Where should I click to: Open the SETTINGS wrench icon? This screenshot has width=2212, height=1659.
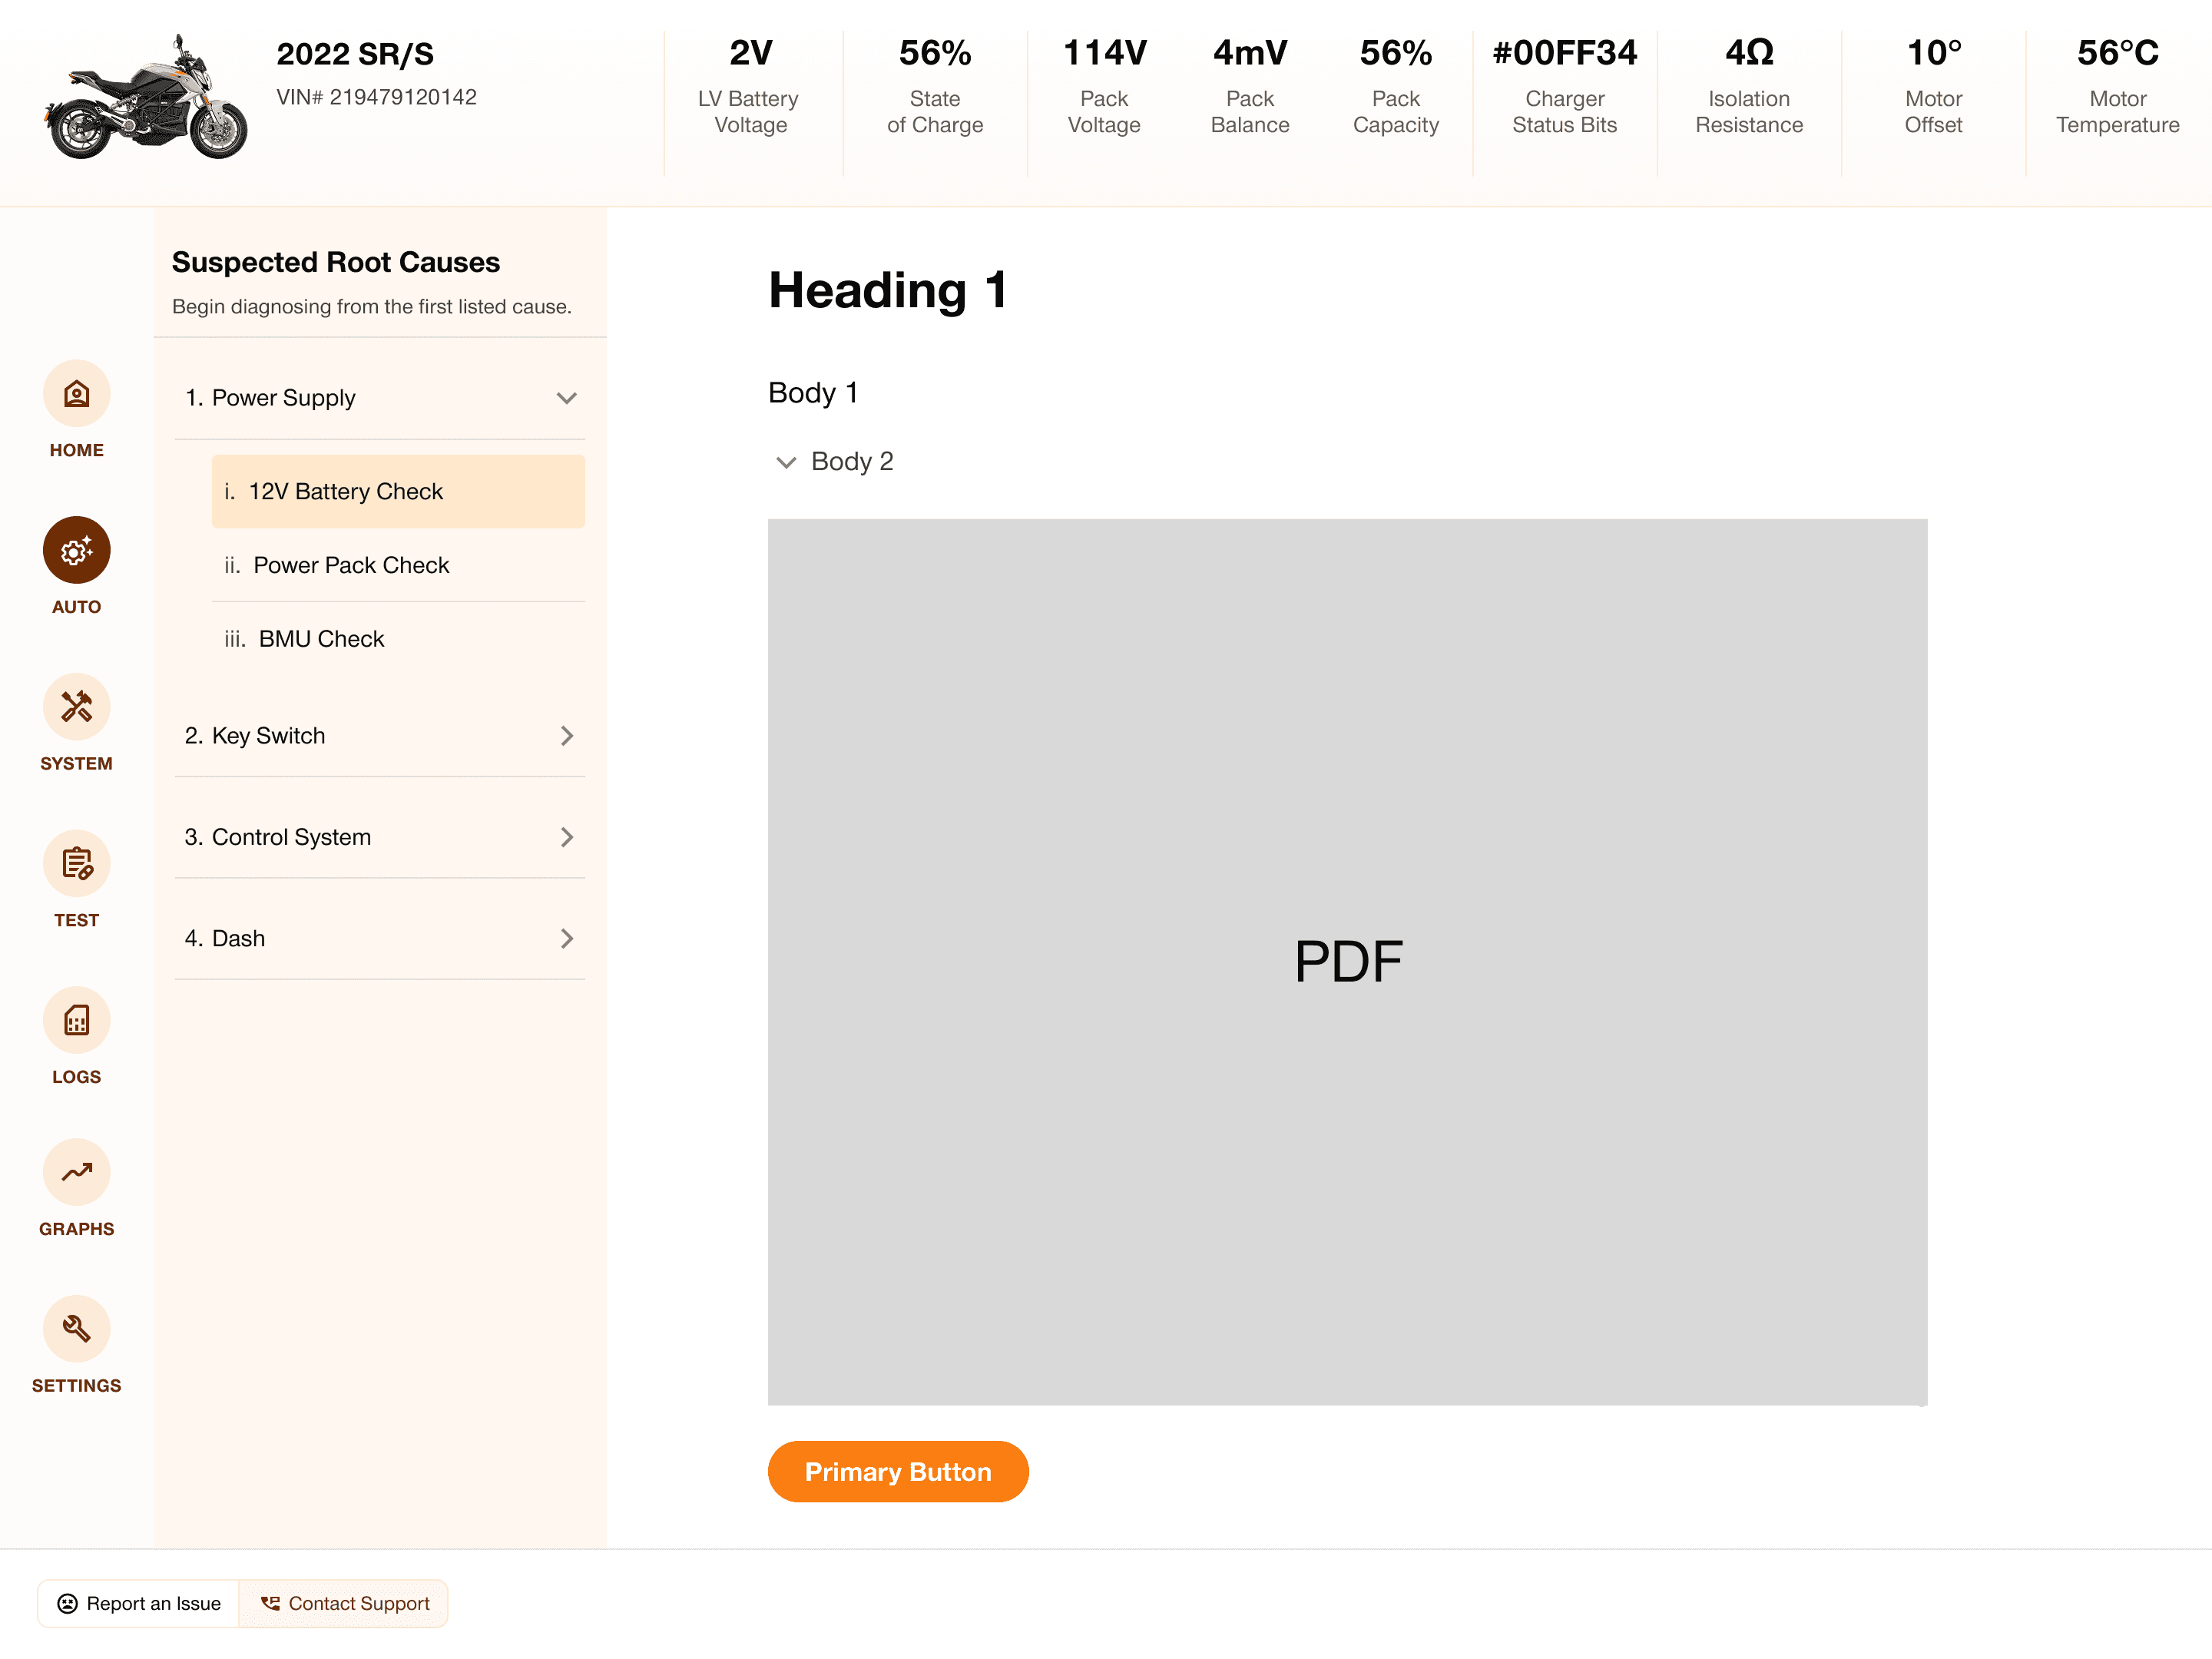pyautogui.click(x=76, y=1329)
